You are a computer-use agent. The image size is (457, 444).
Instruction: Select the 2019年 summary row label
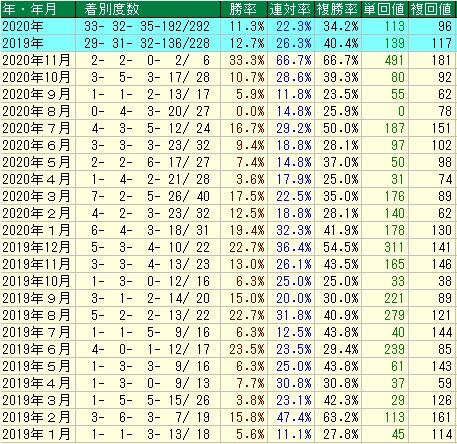click(x=23, y=43)
